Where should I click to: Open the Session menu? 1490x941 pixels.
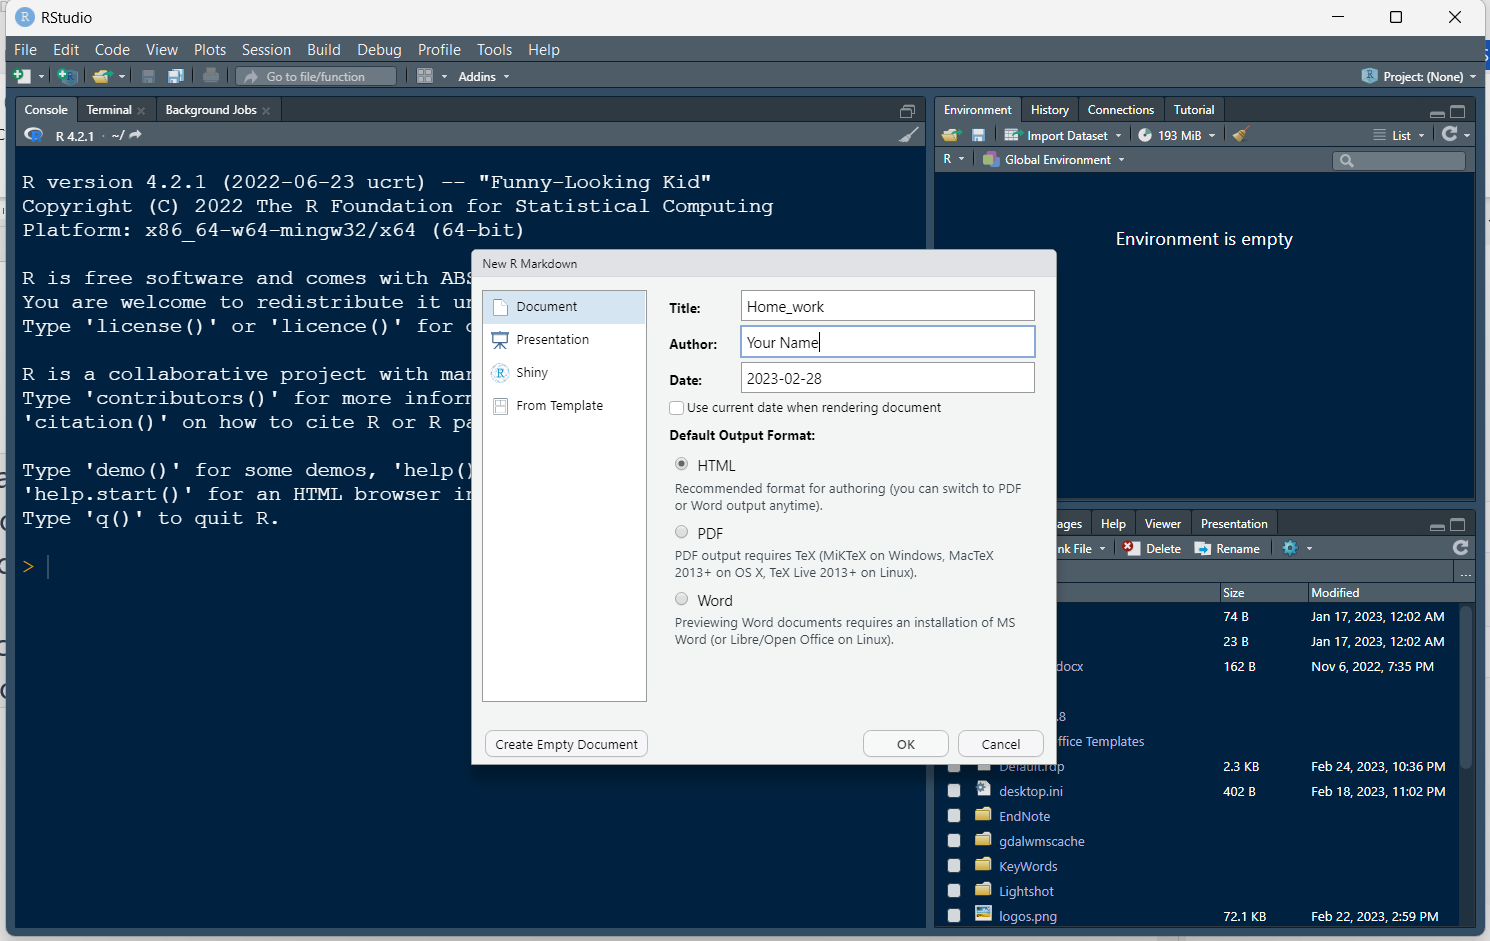(266, 50)
